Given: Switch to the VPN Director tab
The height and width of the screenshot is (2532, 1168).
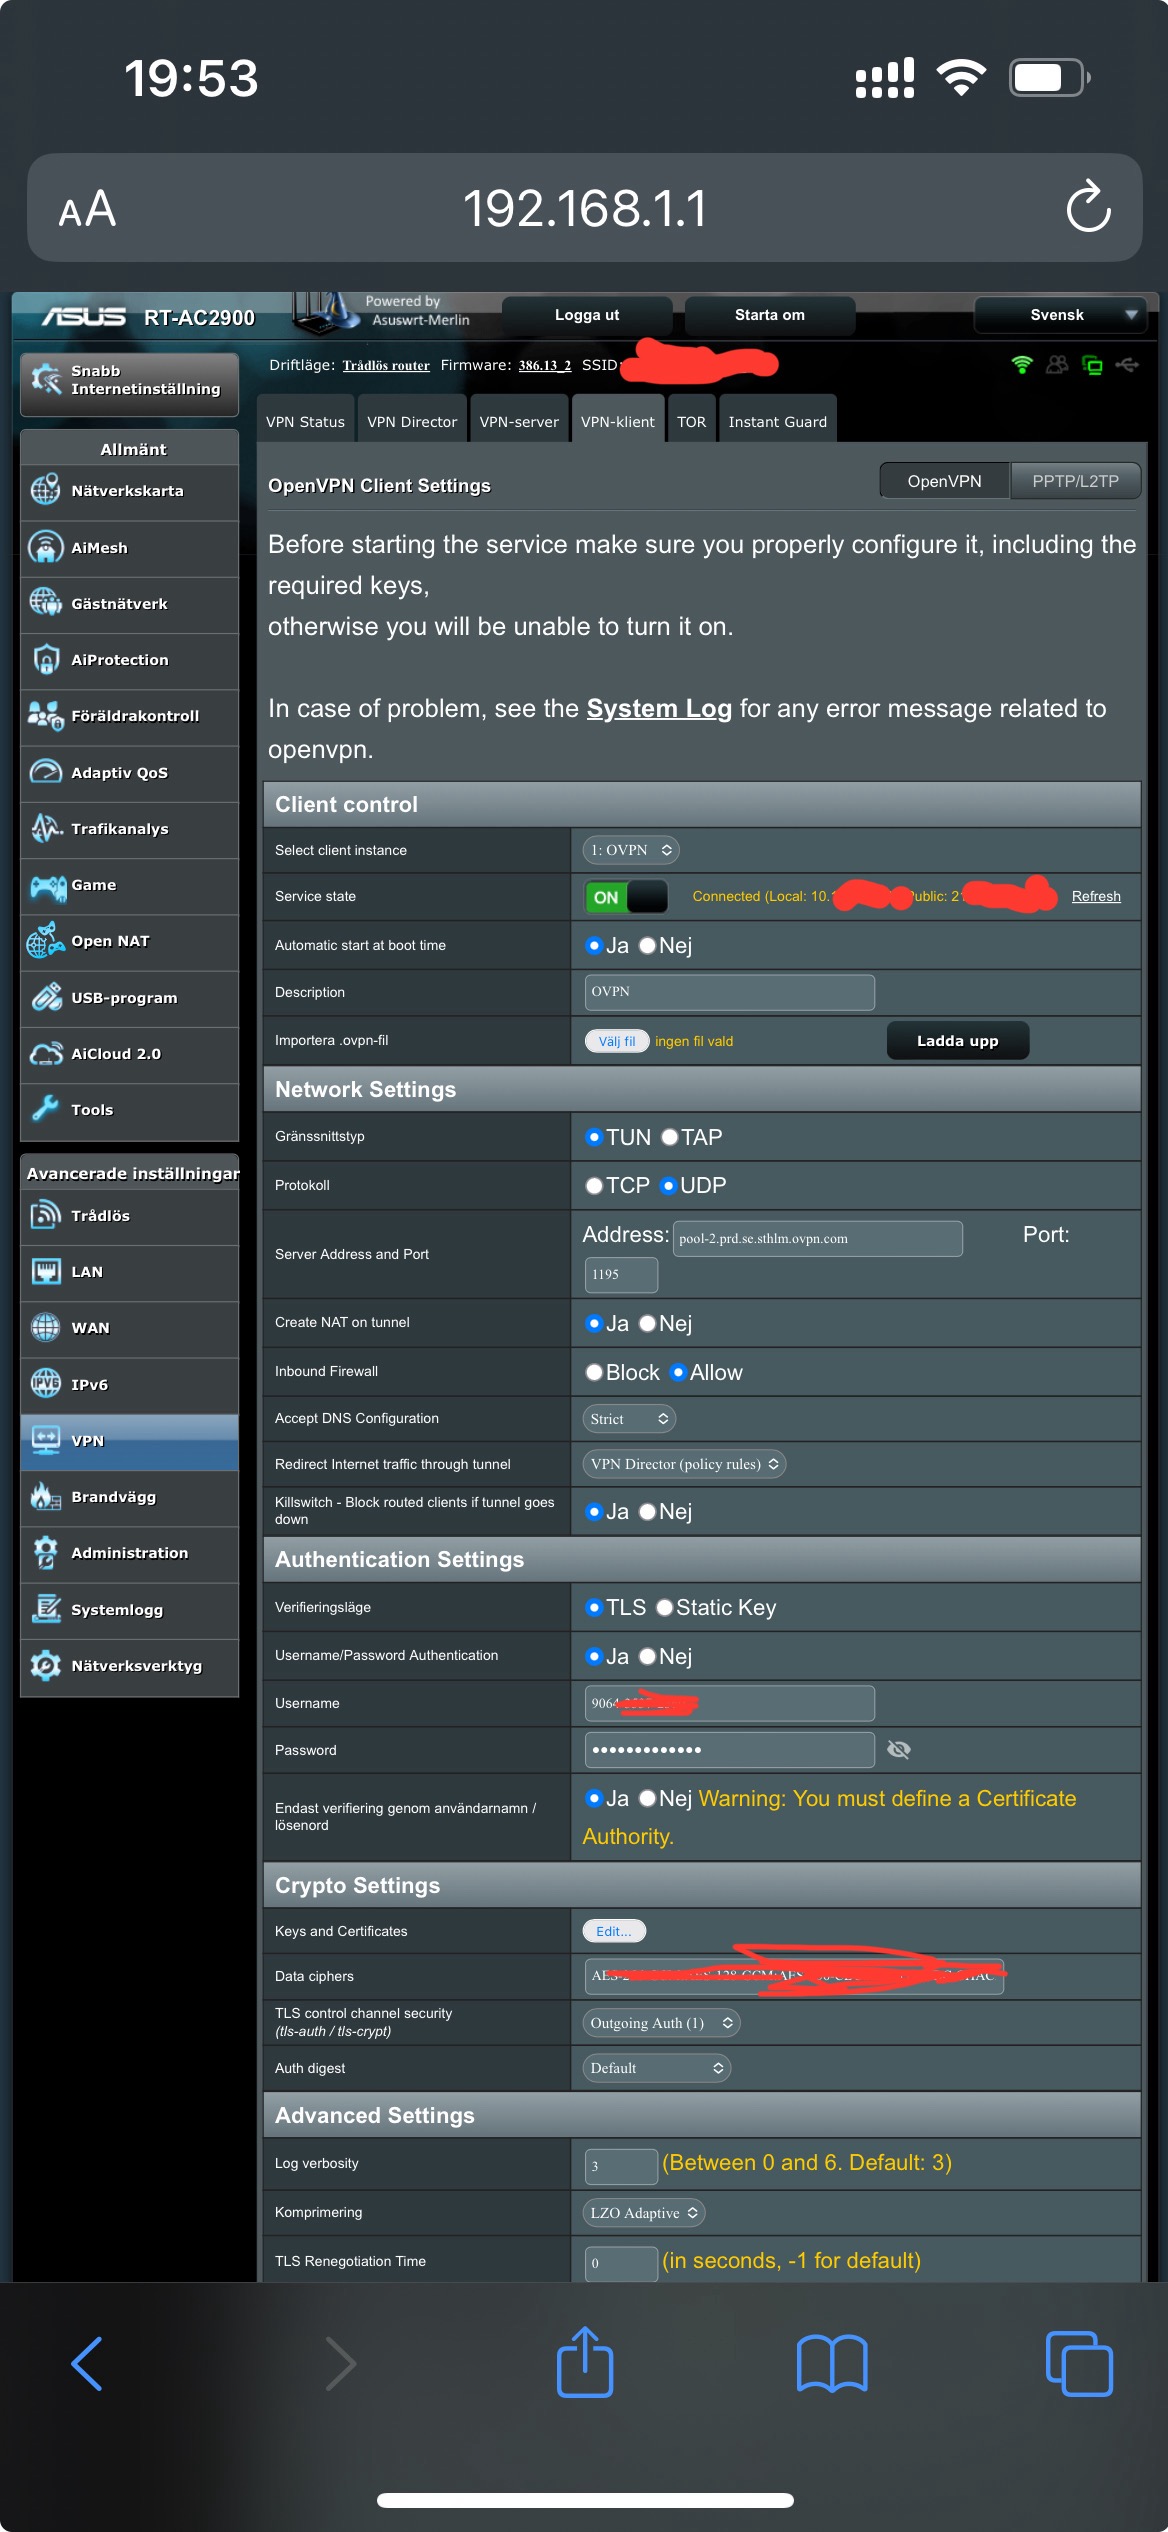Looking at the screenshot, I should (411, 422).
